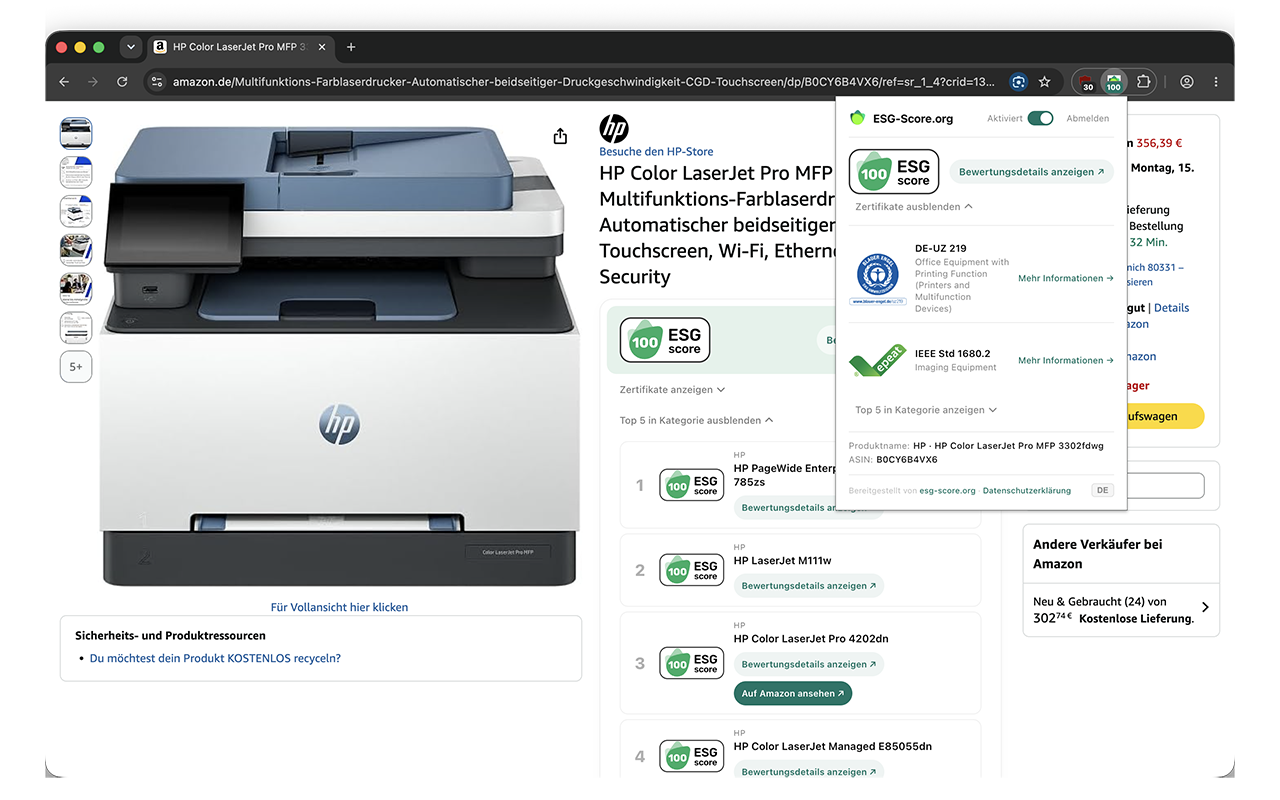Open the extension with the 30 badge
Viewport: 1280px width, 800px height.
point(1086,82)
